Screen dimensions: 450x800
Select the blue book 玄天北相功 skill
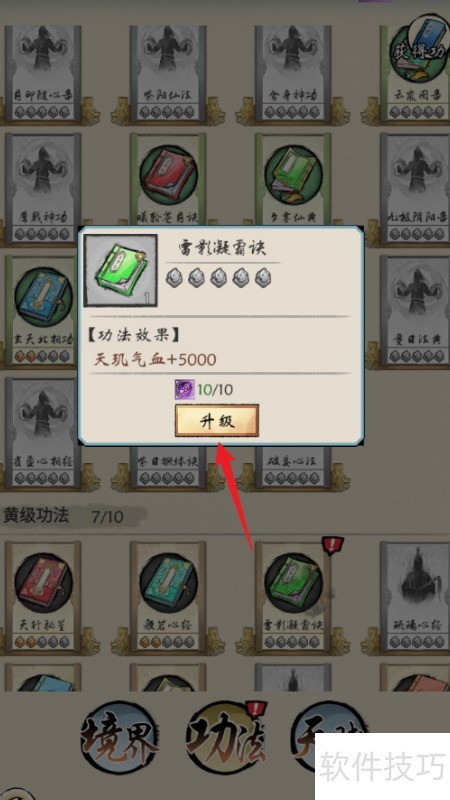[43, 310]
